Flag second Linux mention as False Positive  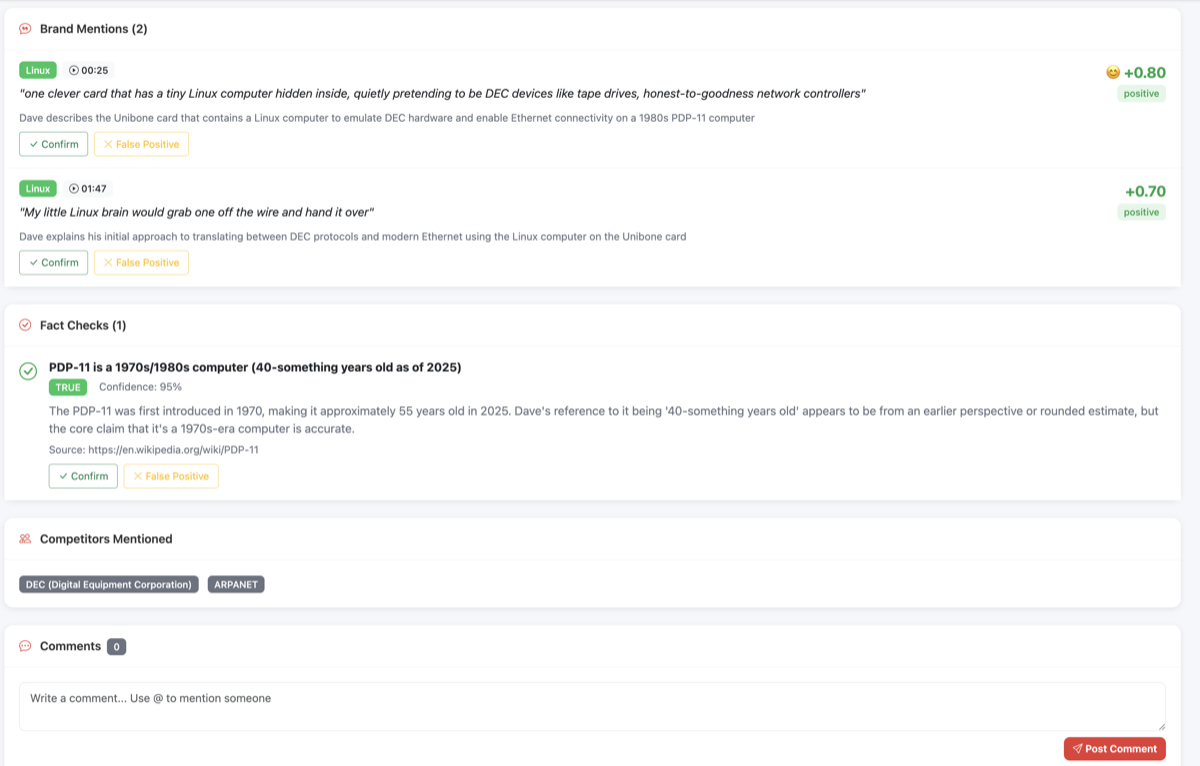point(141,262)
